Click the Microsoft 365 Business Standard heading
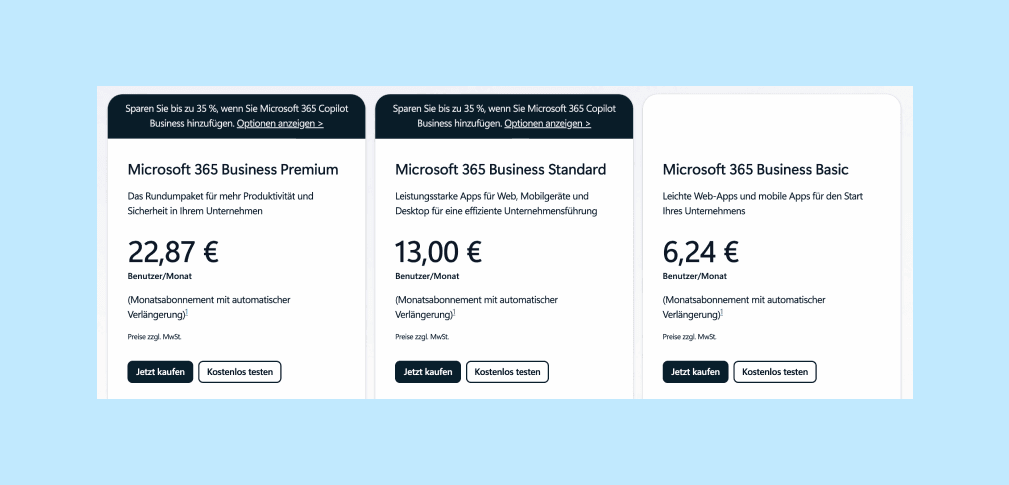This screenshot has width=1009, height=485. (x=501, y=170)
